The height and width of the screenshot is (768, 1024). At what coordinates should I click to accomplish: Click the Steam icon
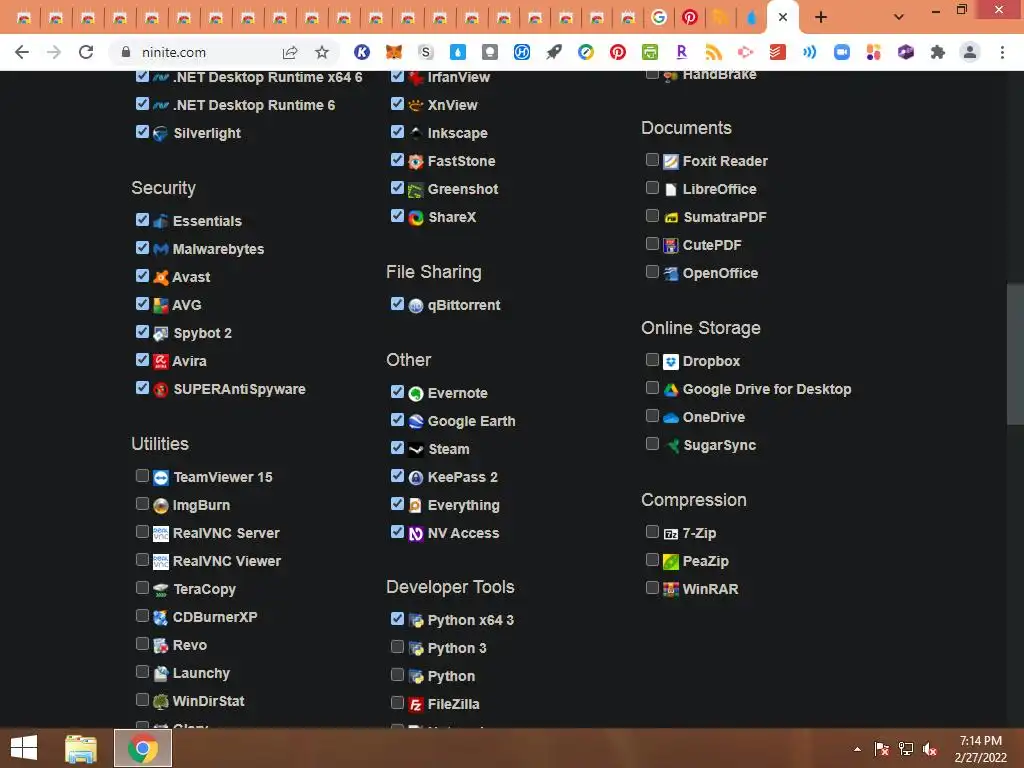click(x=416, y=449)
